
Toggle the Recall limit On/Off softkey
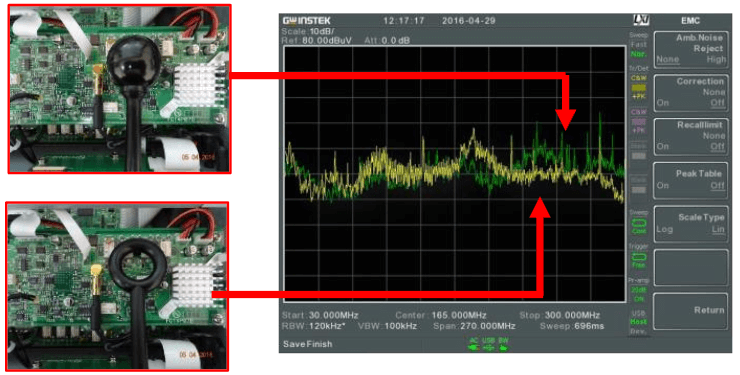pos(690,136)
